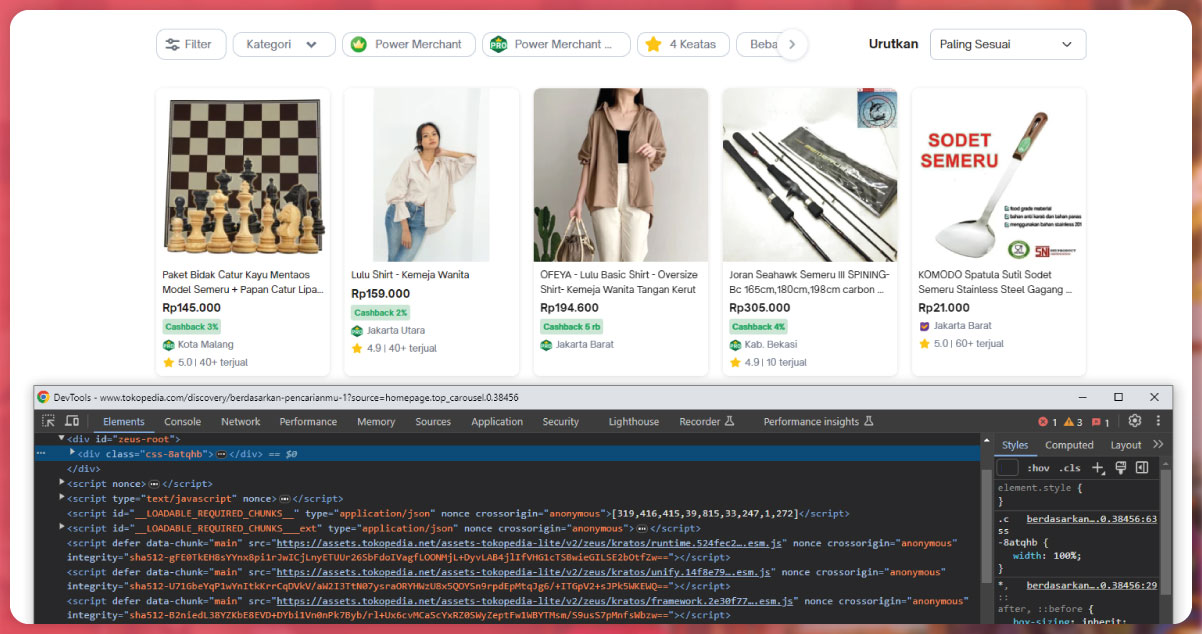The width and height of the screenshot is (1202, 634).
Task: Open the Filter button
Action: 191,44
